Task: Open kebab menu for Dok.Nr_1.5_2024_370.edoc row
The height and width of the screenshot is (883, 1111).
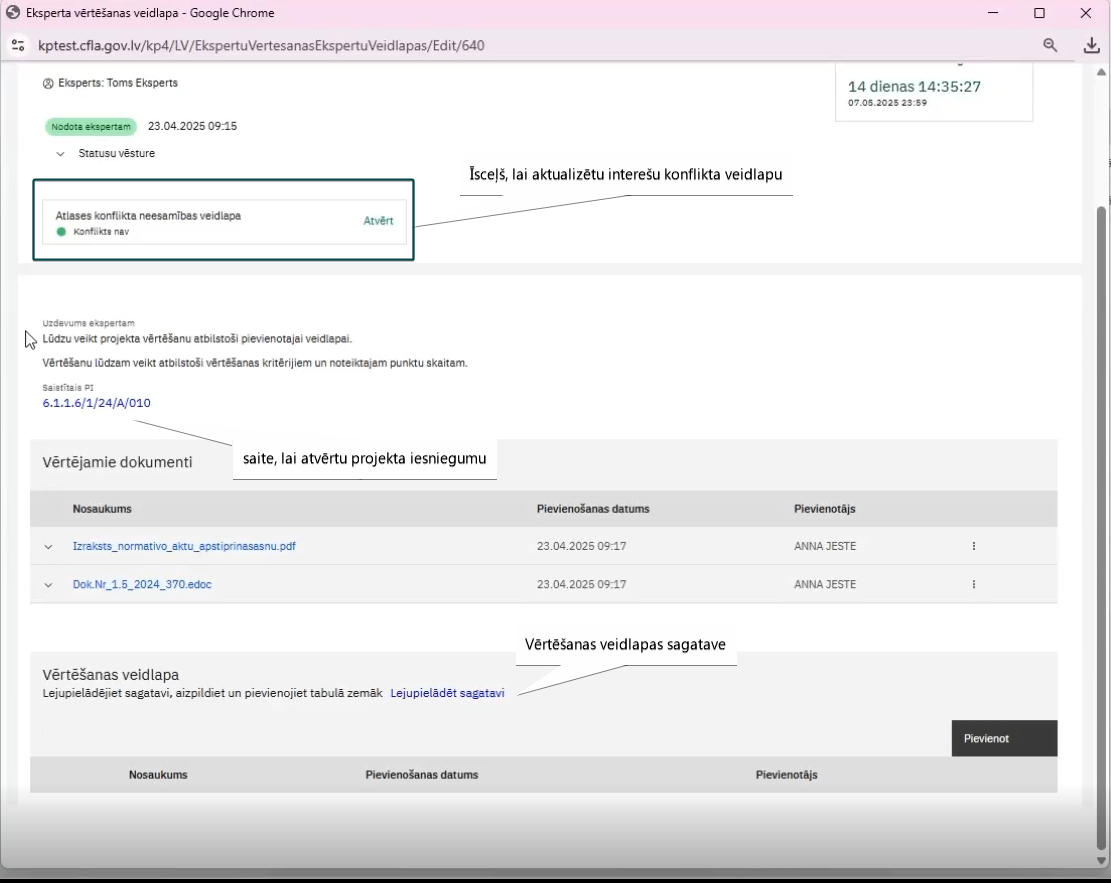Action: 974,585
